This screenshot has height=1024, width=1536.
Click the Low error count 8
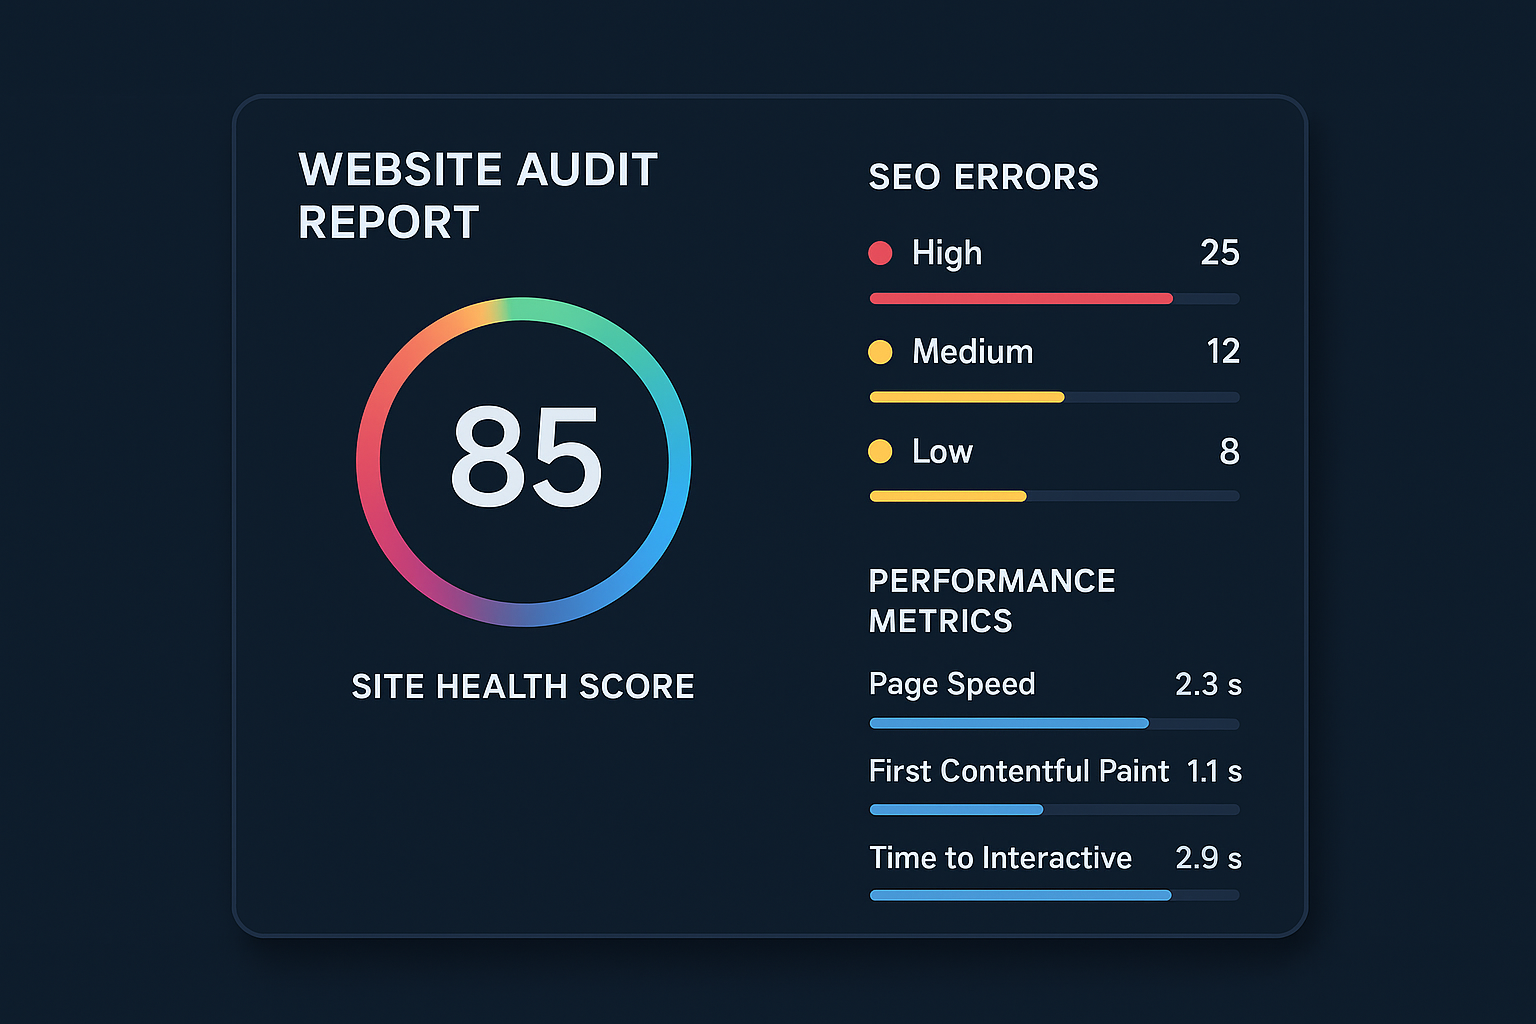pyautogui.click(x=1230, y=452)
